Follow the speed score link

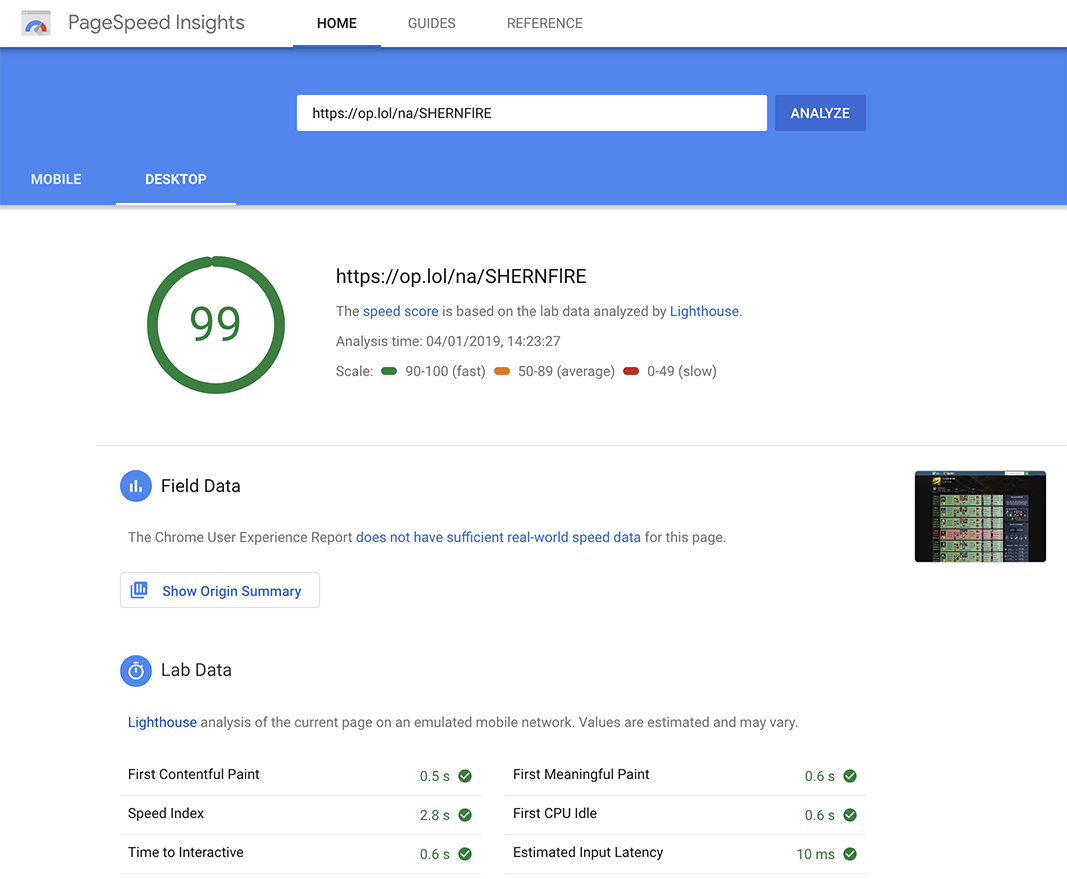point(400,312)
